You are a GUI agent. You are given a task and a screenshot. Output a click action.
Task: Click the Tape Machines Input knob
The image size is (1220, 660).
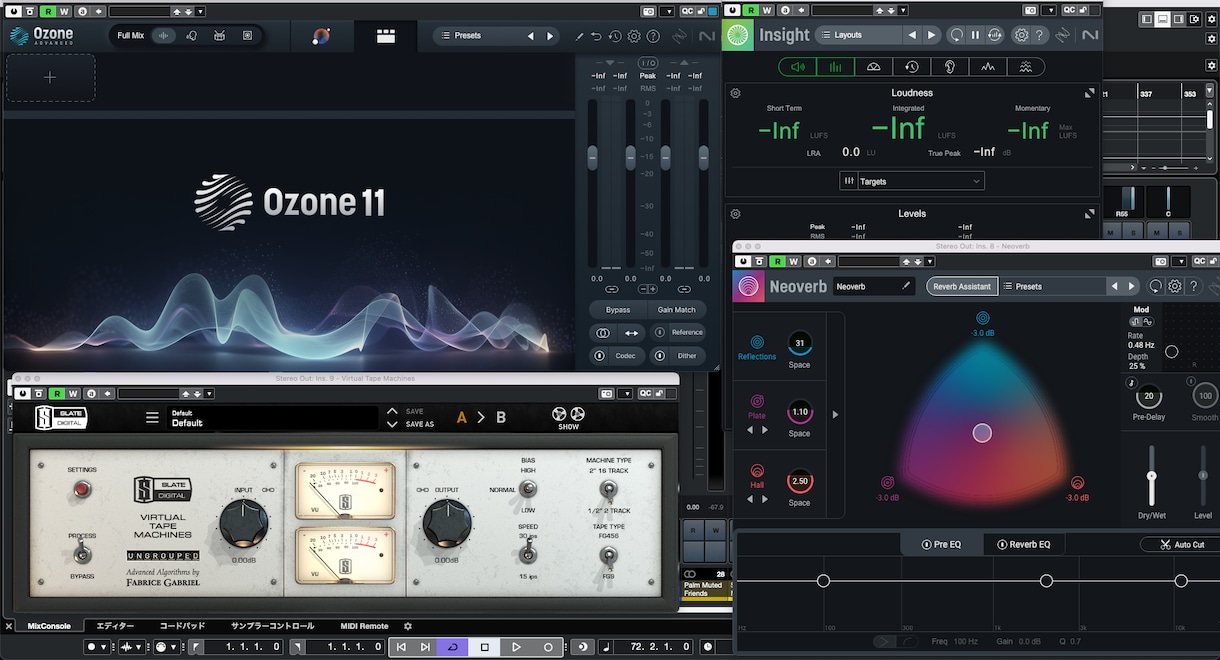click(x=244, y=523)
